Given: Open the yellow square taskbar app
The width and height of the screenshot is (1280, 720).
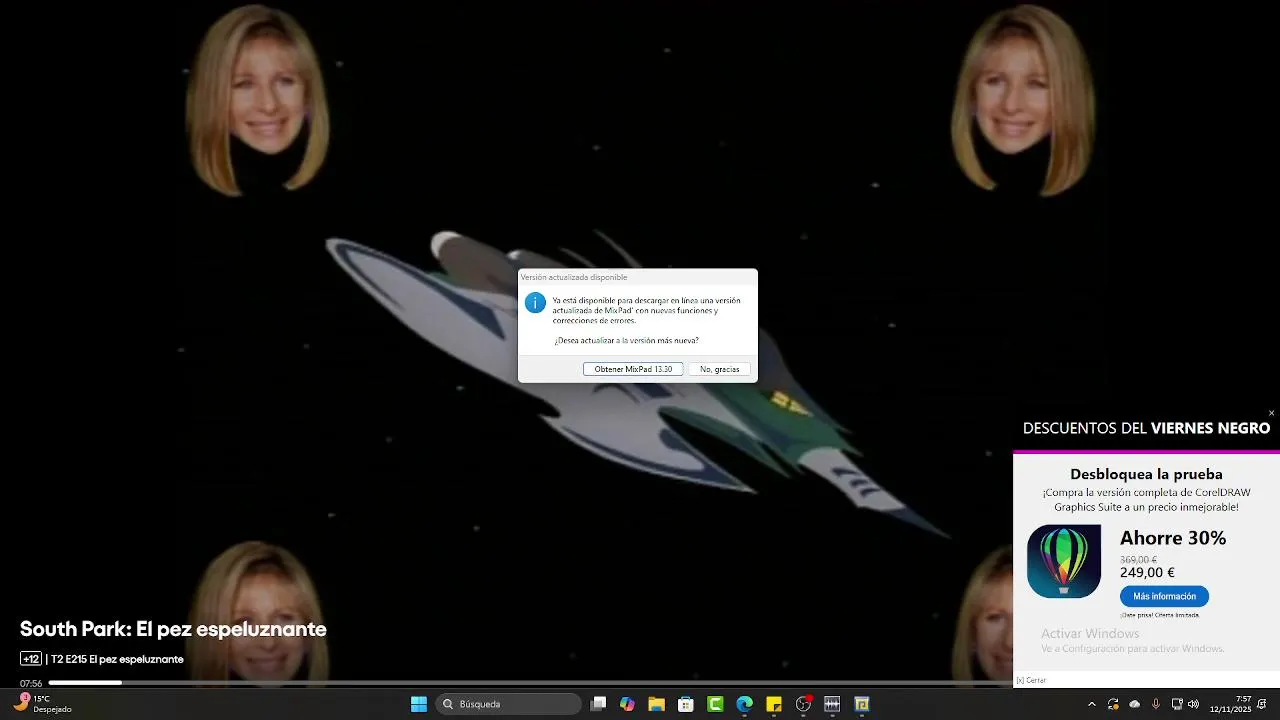Looking at the screenshot, I should coord(862,704).
